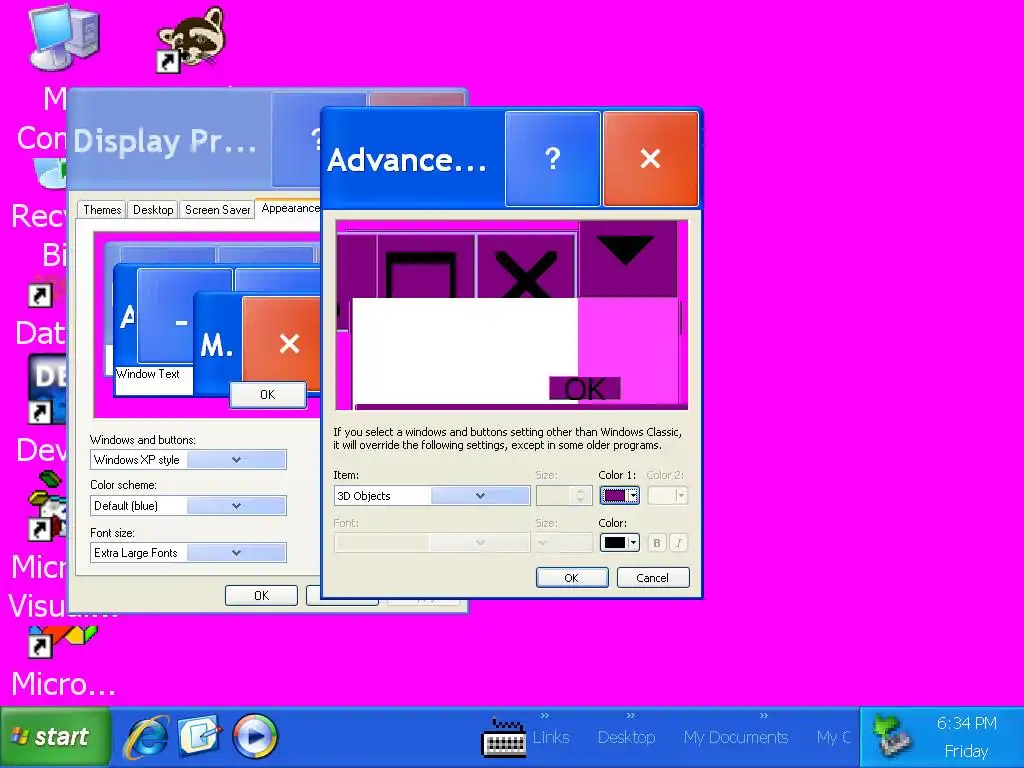Click the system tray network icon

coord(892,737)
